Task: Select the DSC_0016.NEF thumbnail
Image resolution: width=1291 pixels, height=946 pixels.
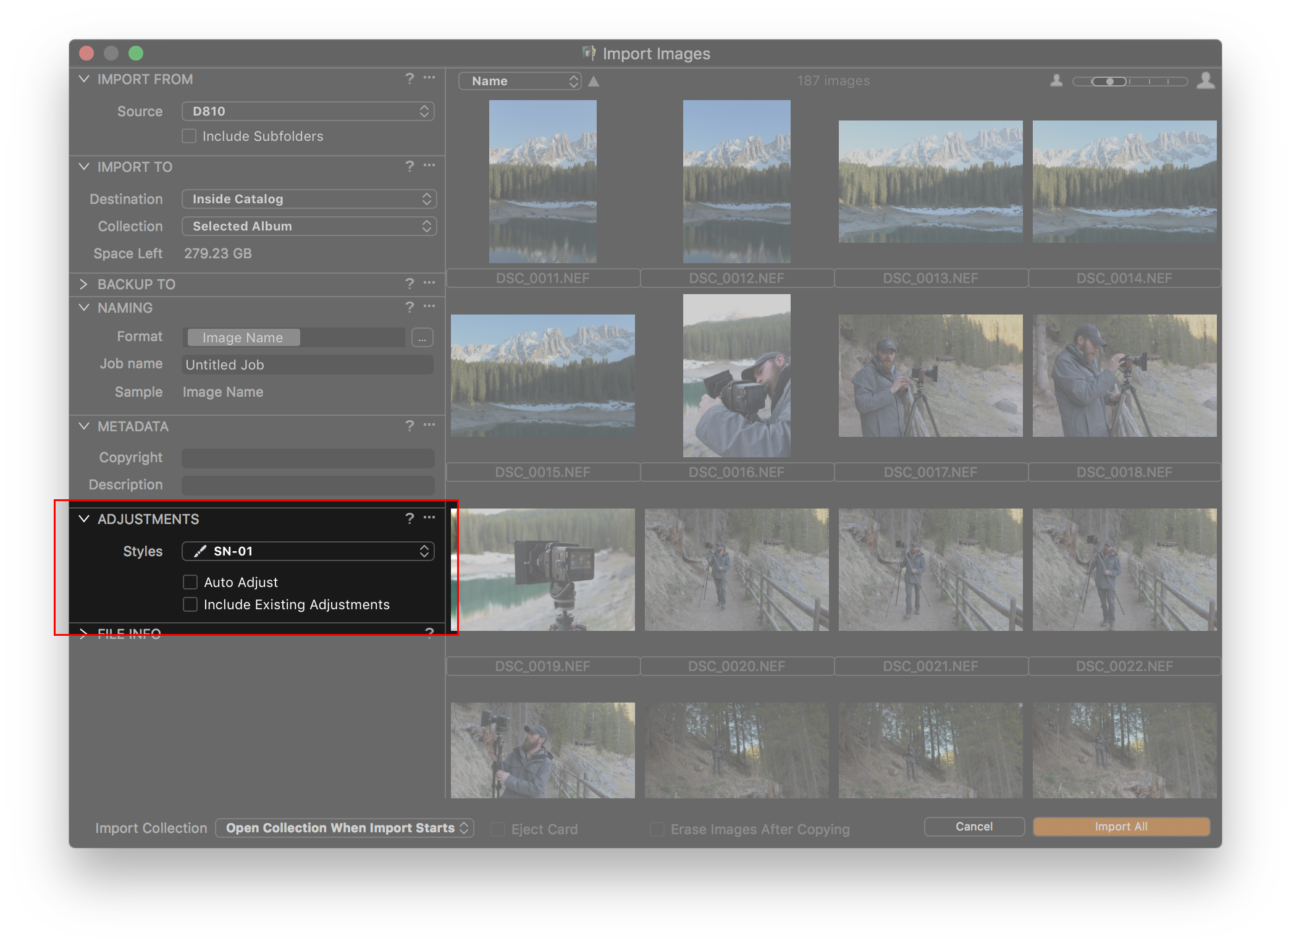Action: click(736, 375)
